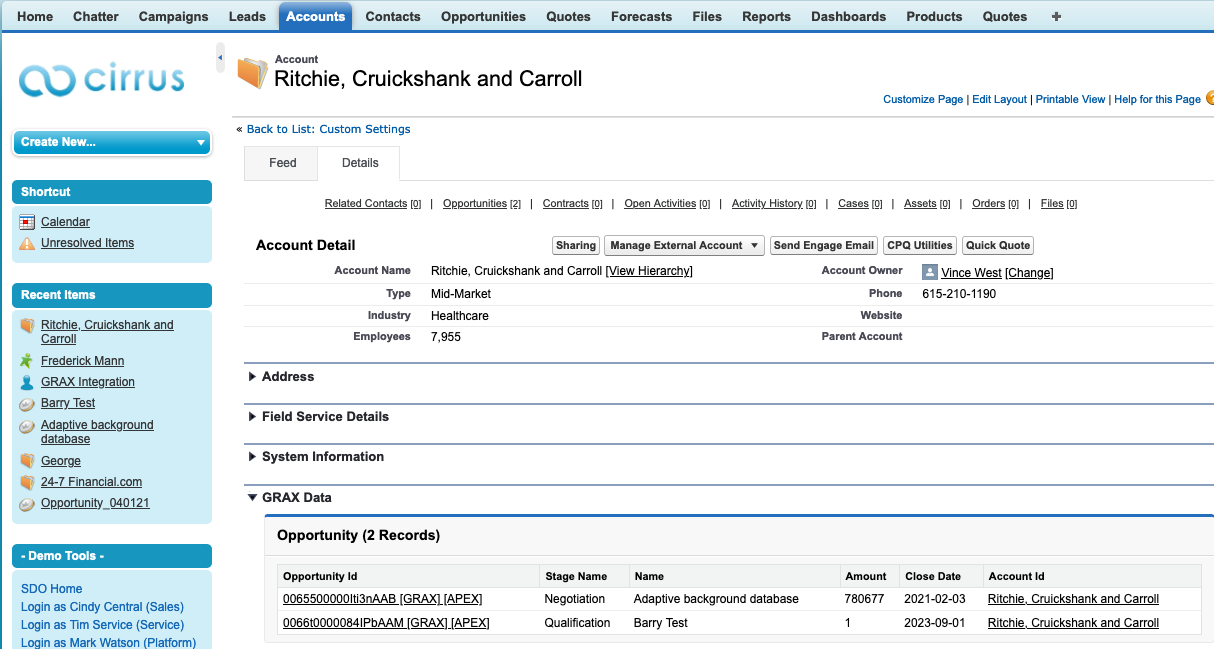Collapse the sidebar with the arrow handle

220,58
